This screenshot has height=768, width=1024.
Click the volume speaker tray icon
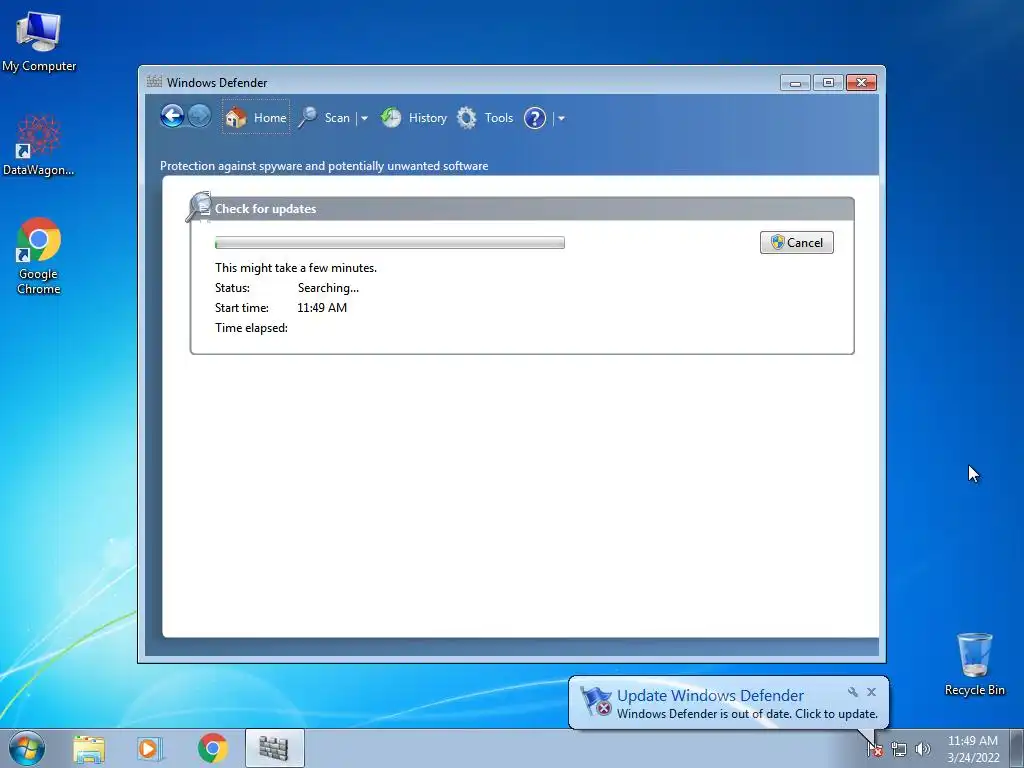tap(922, 749)
